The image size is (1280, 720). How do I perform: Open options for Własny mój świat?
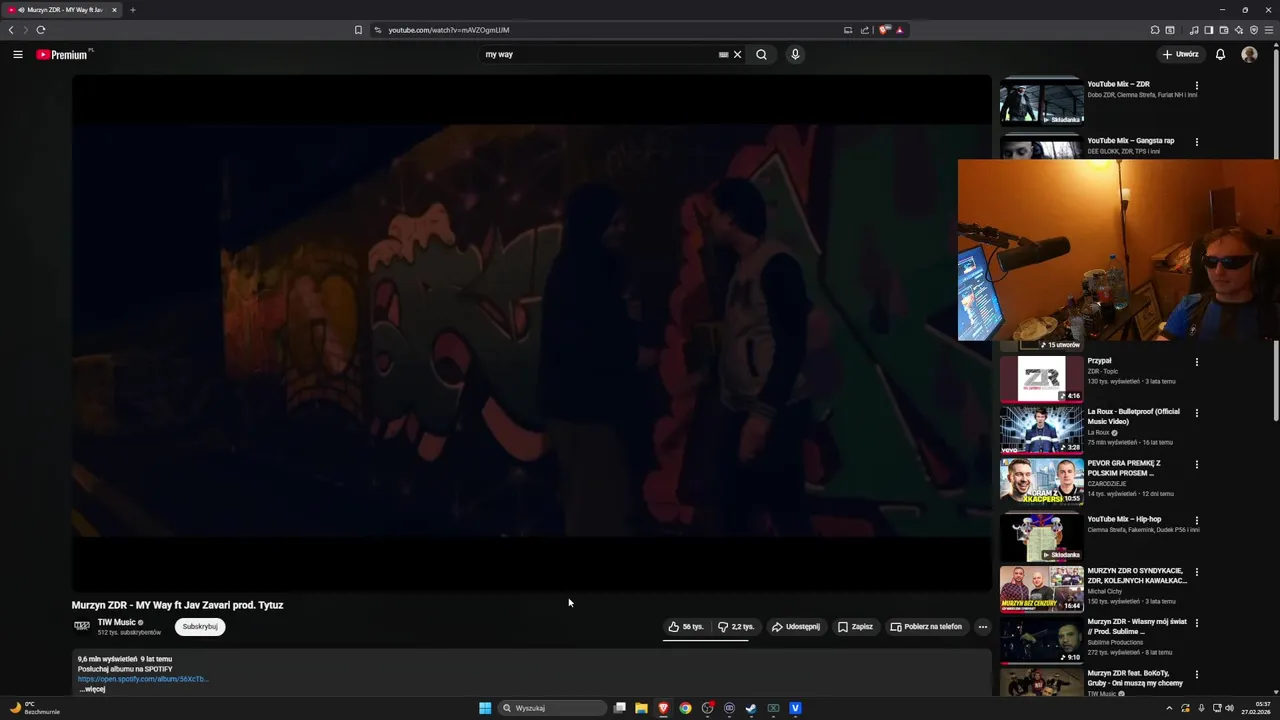point(1197,623)
